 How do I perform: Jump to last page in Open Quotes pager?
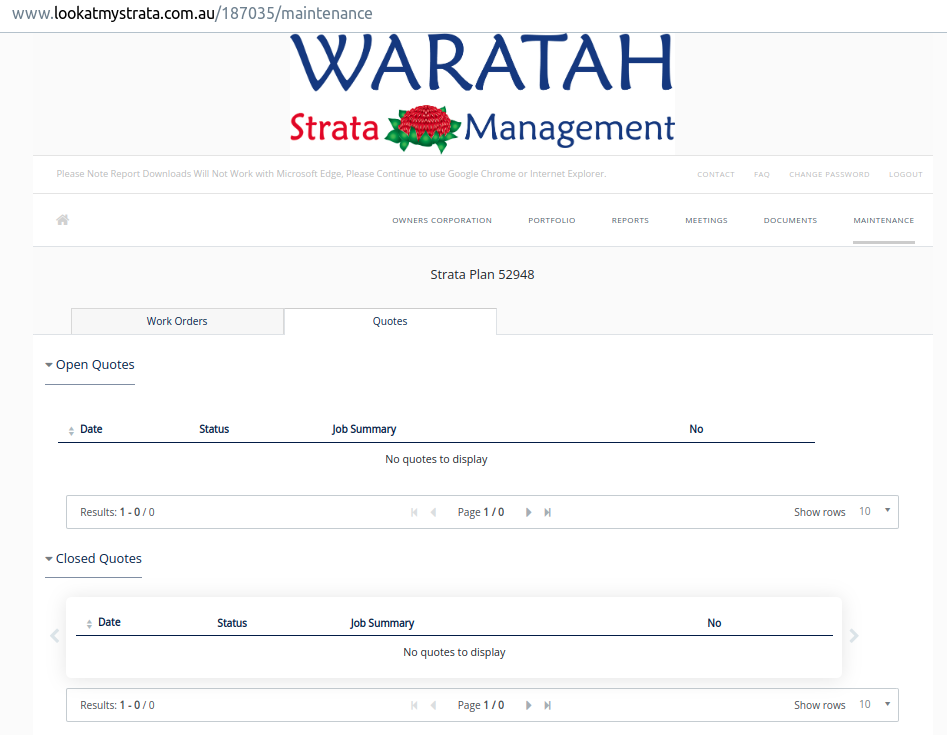tap(548, 512)
